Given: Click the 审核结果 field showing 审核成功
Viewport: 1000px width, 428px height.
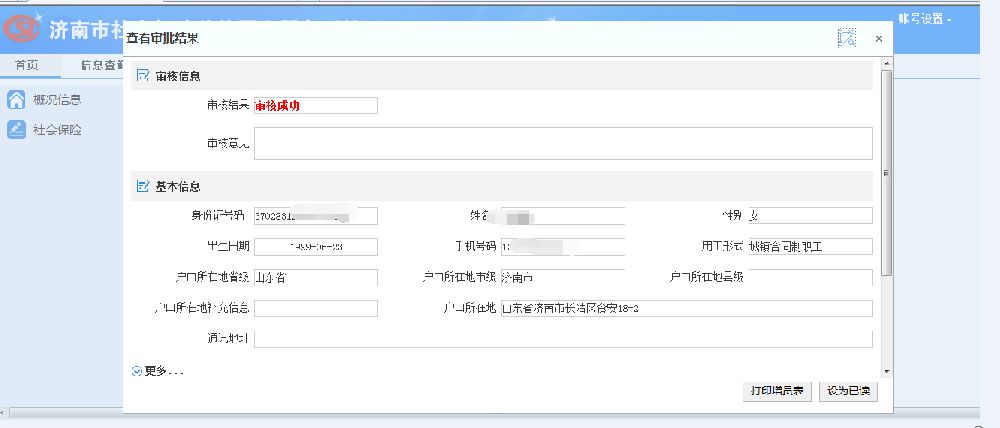Looking at the screenshot, I should click(x=316, y=106).
